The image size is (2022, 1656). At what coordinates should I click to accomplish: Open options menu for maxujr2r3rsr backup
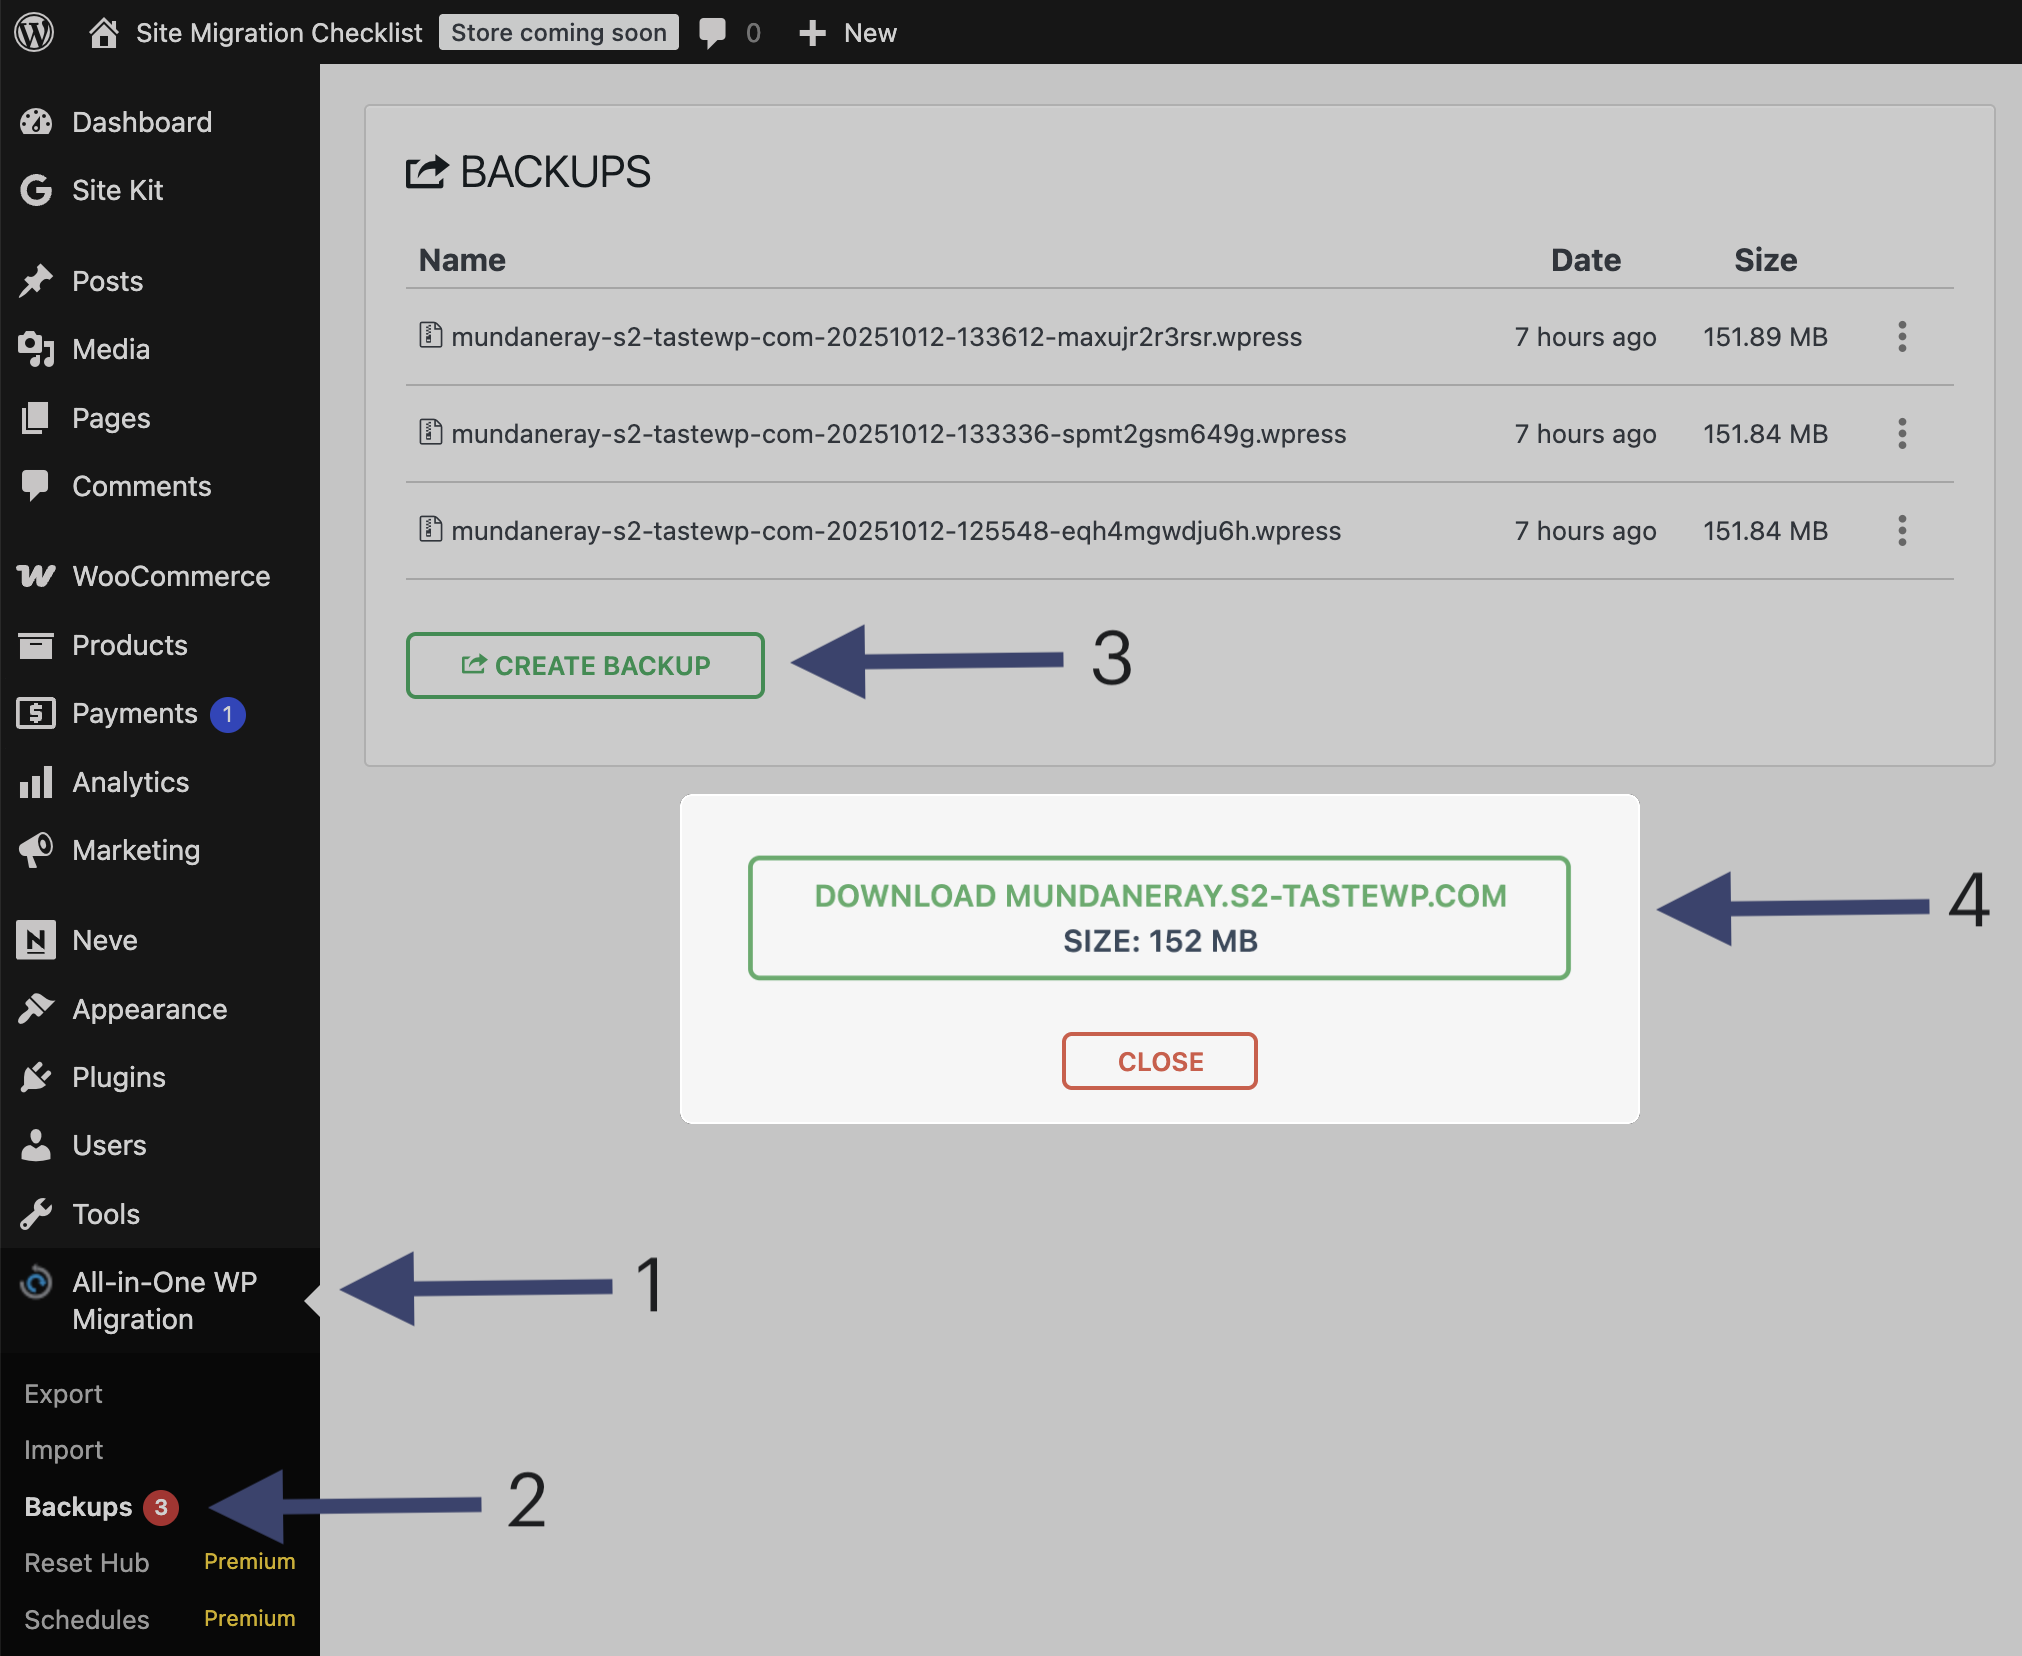click(1902, 338)
